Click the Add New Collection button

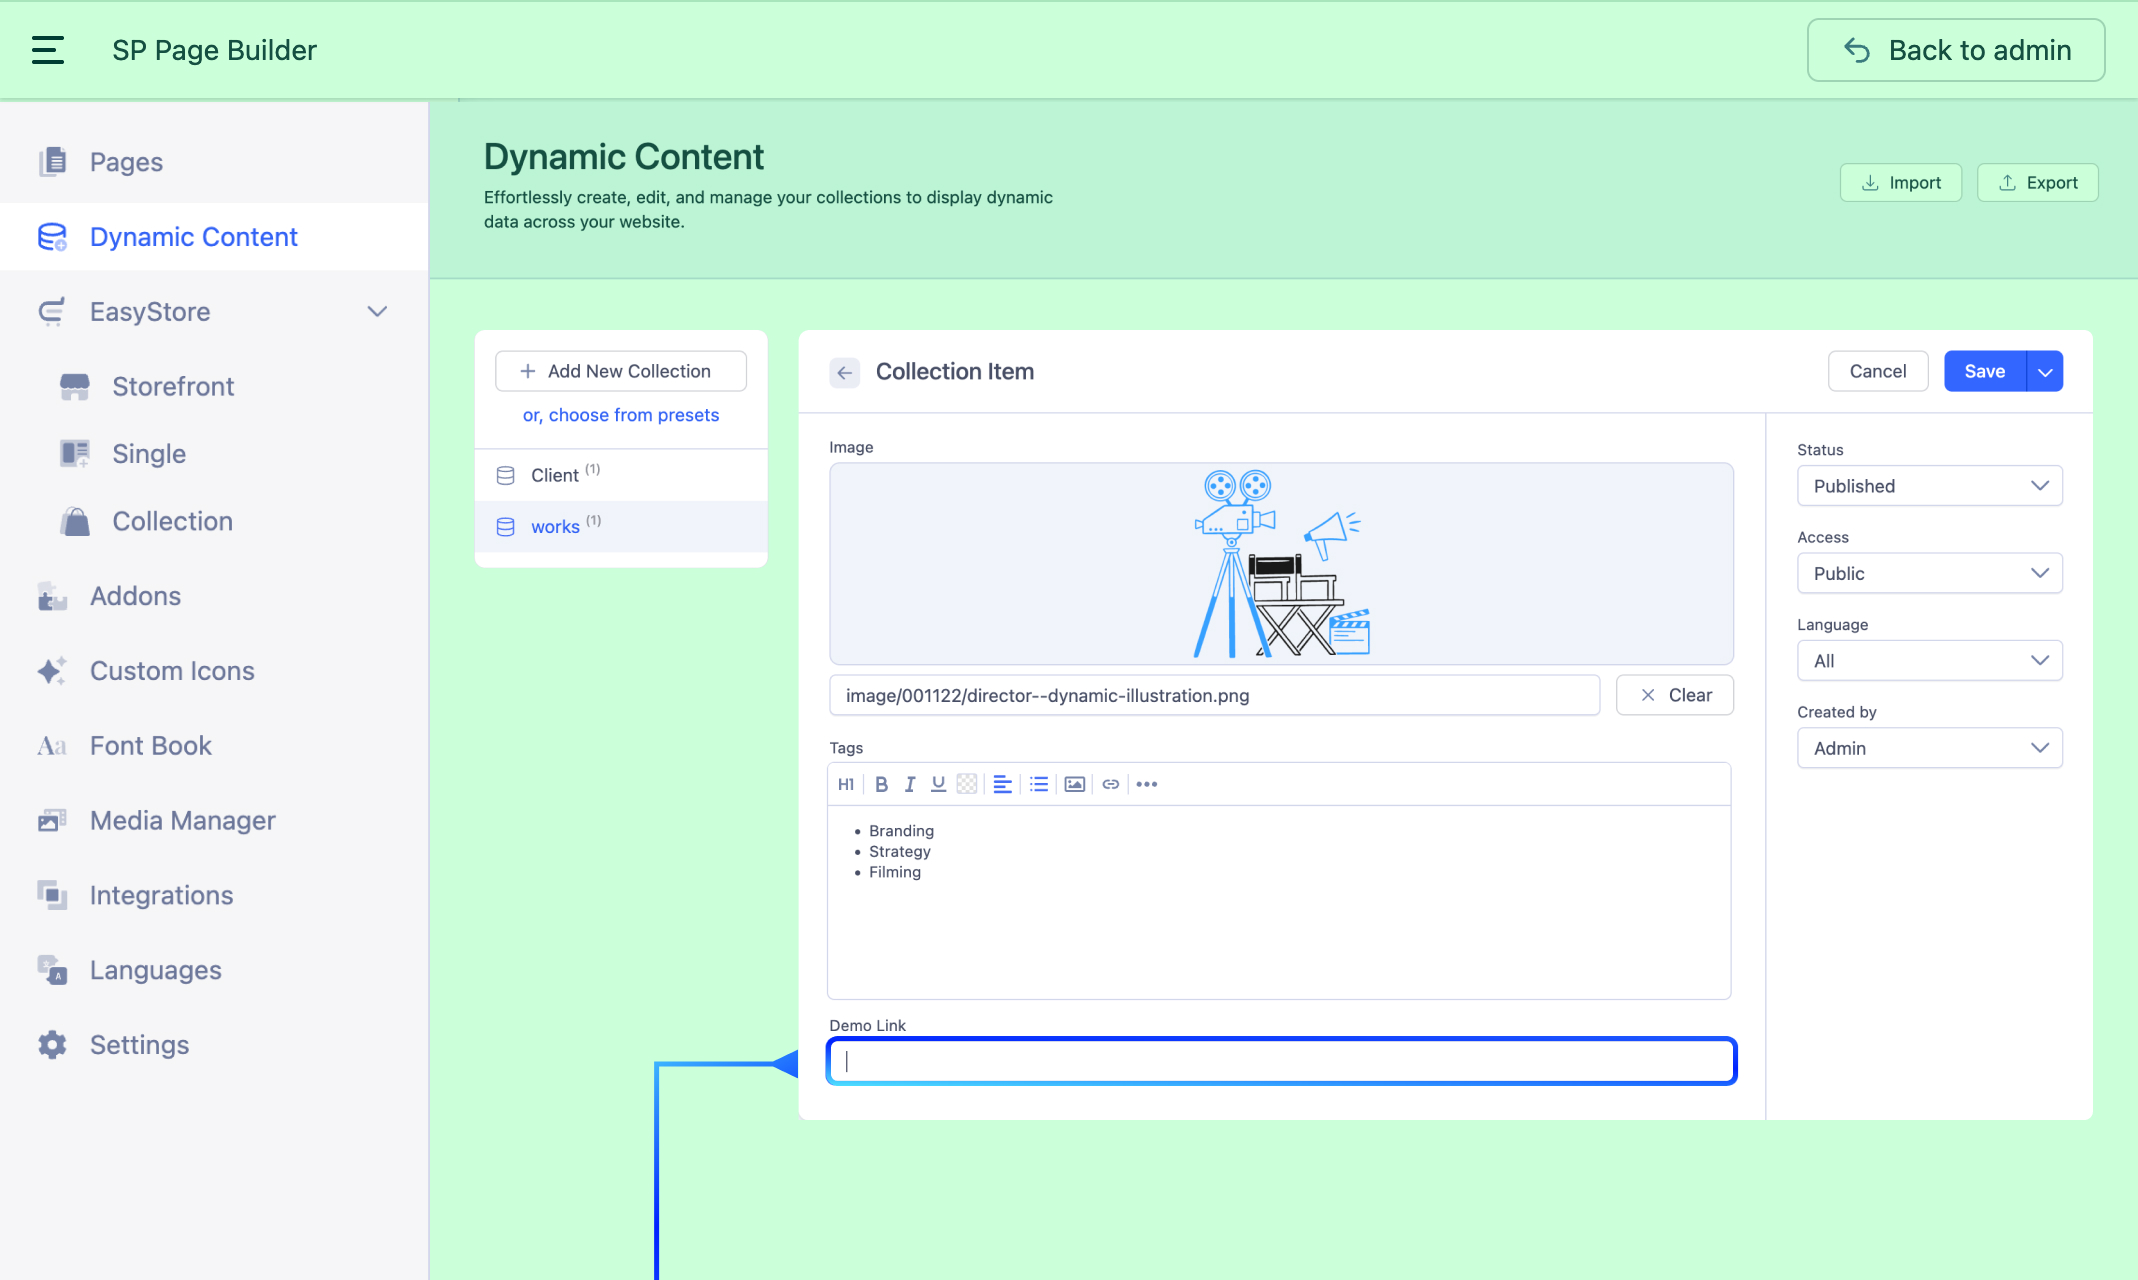tap(620, 371)
